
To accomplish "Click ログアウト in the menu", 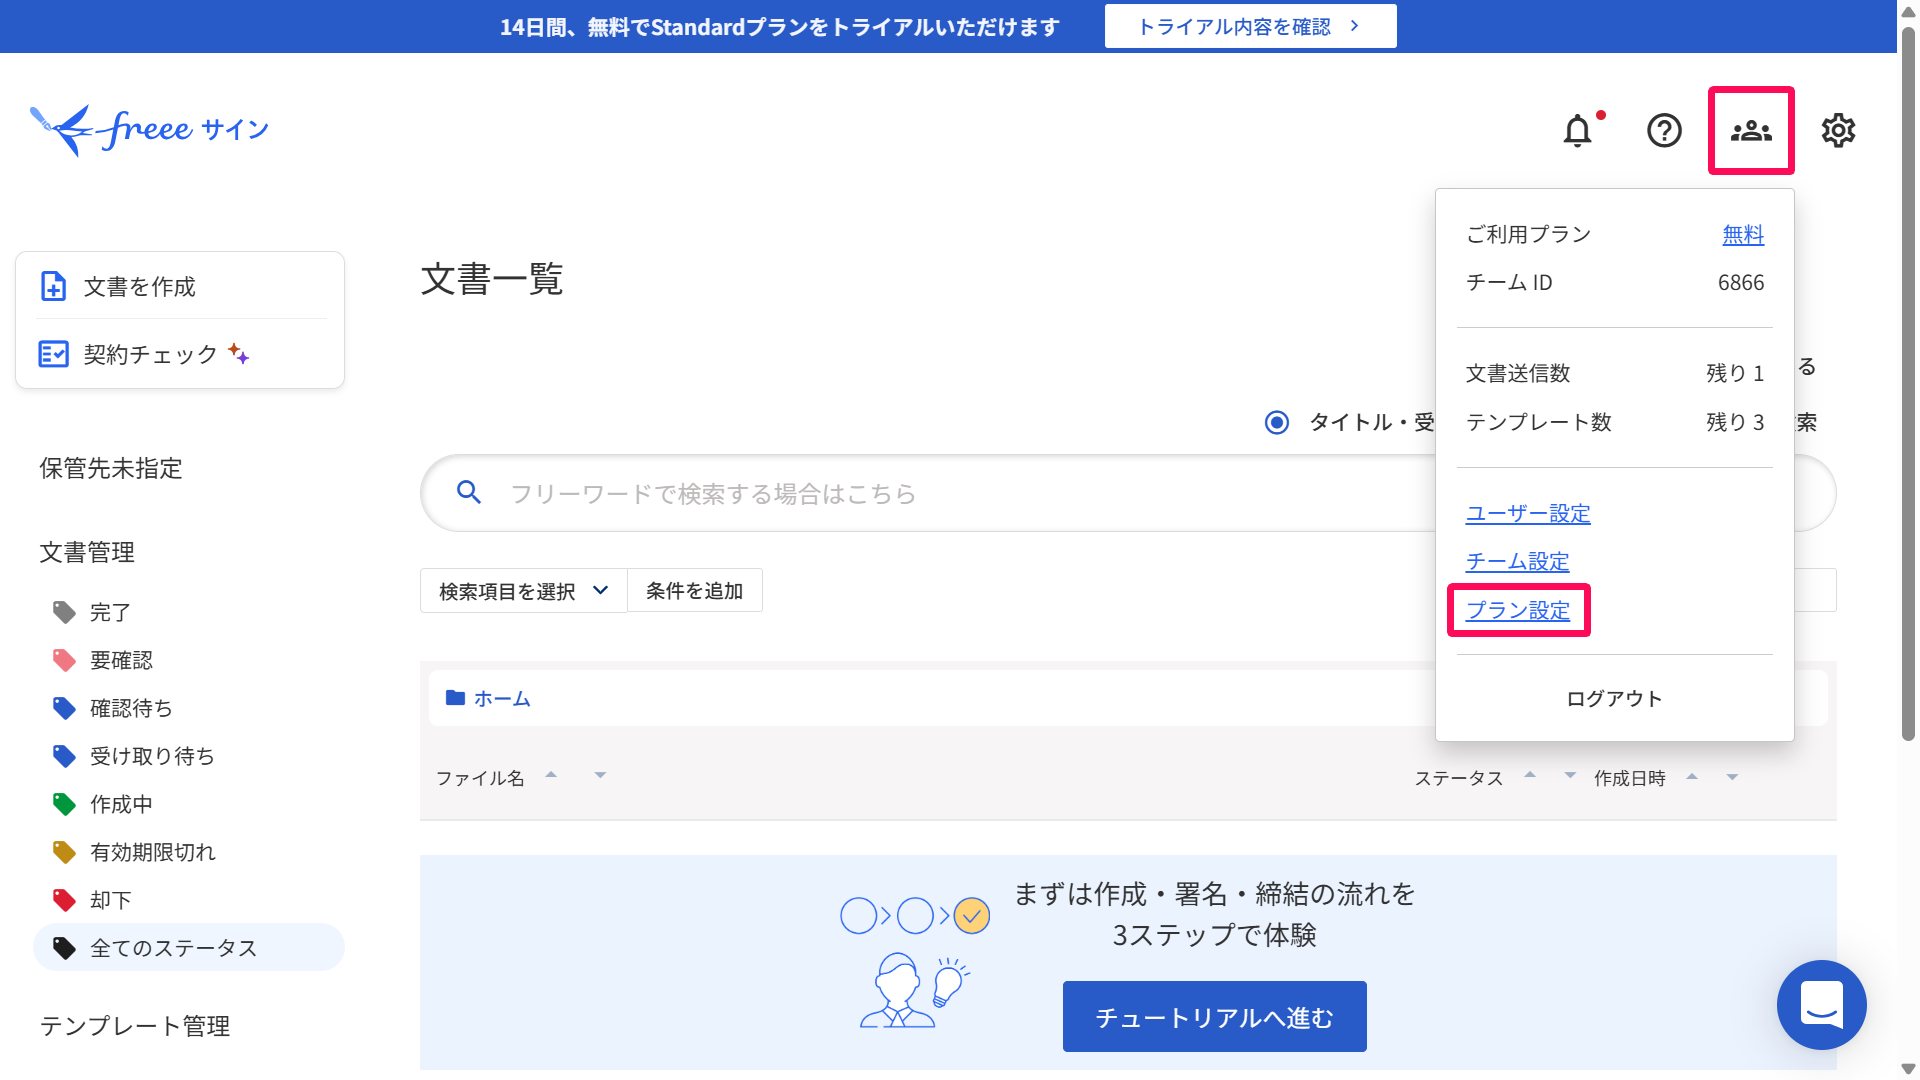I will click(1614, 698).
